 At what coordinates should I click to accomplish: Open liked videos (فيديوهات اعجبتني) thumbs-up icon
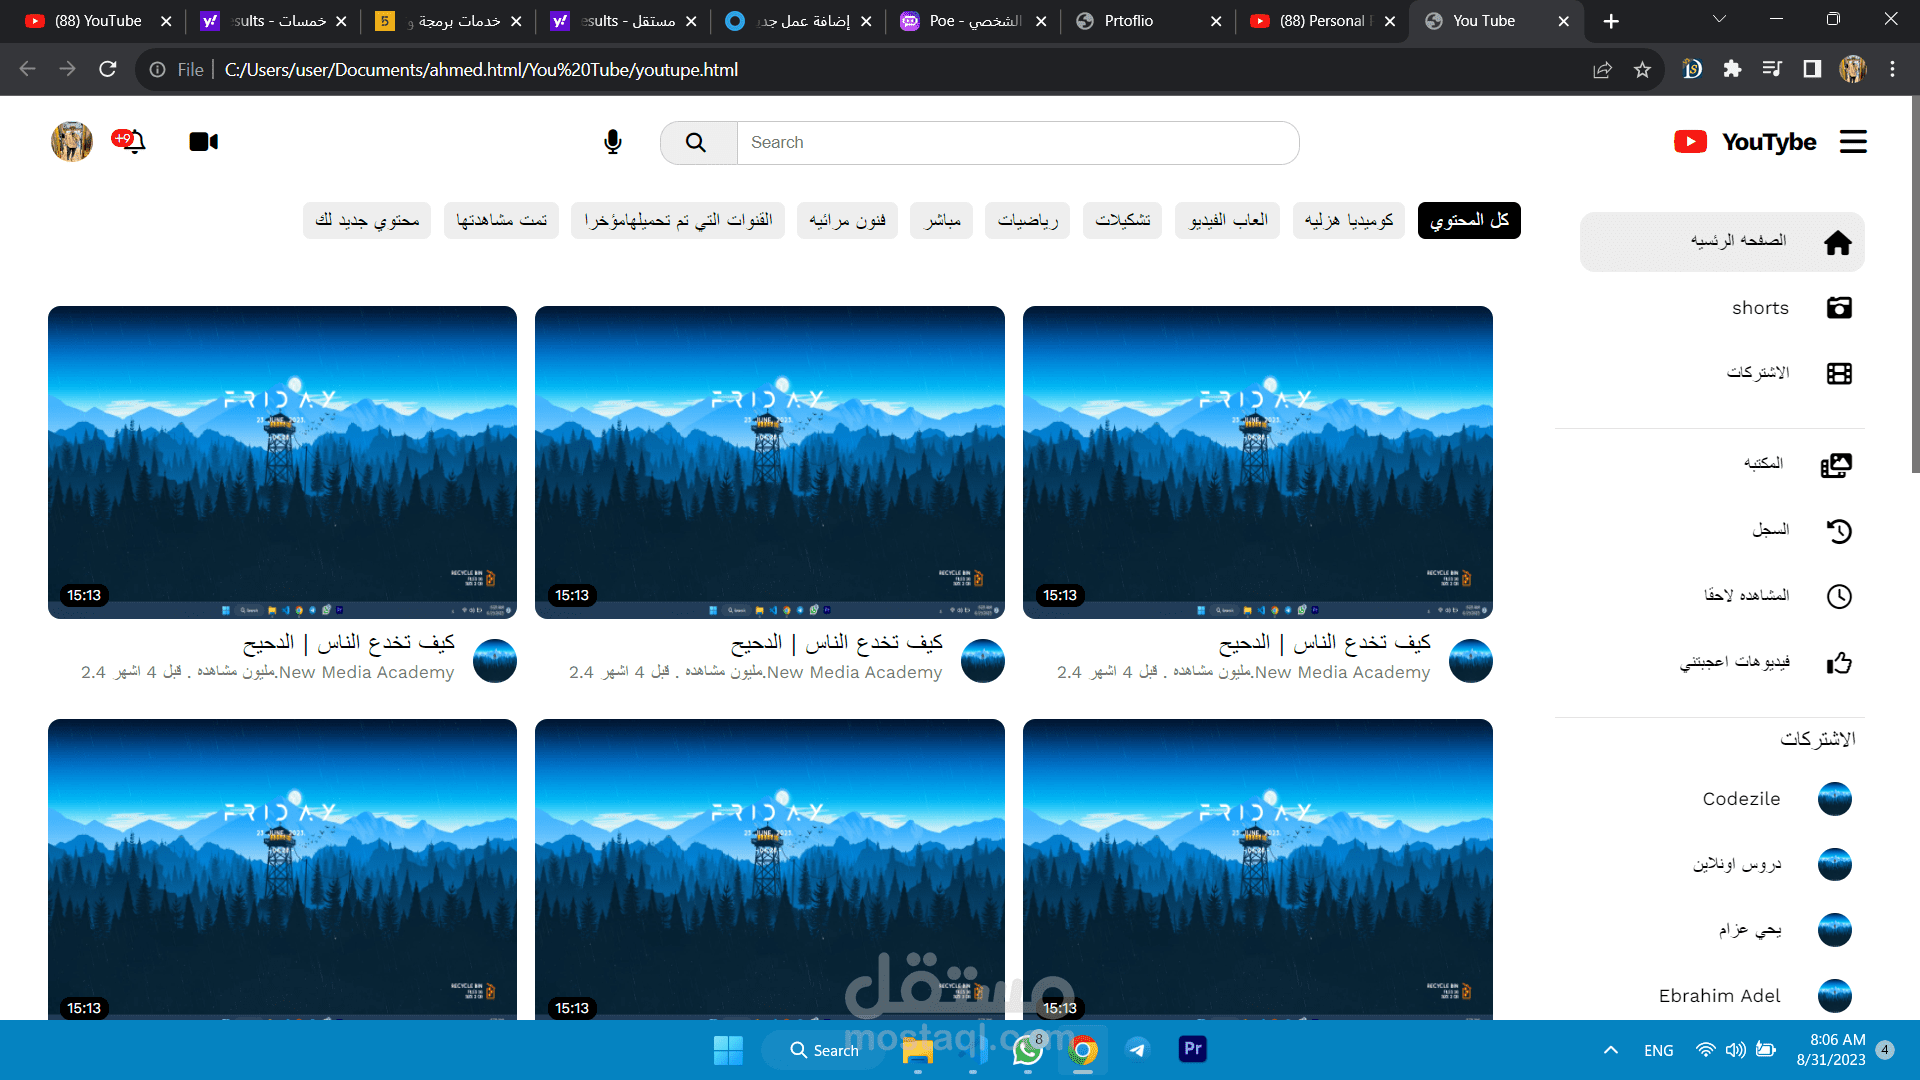1840,662
